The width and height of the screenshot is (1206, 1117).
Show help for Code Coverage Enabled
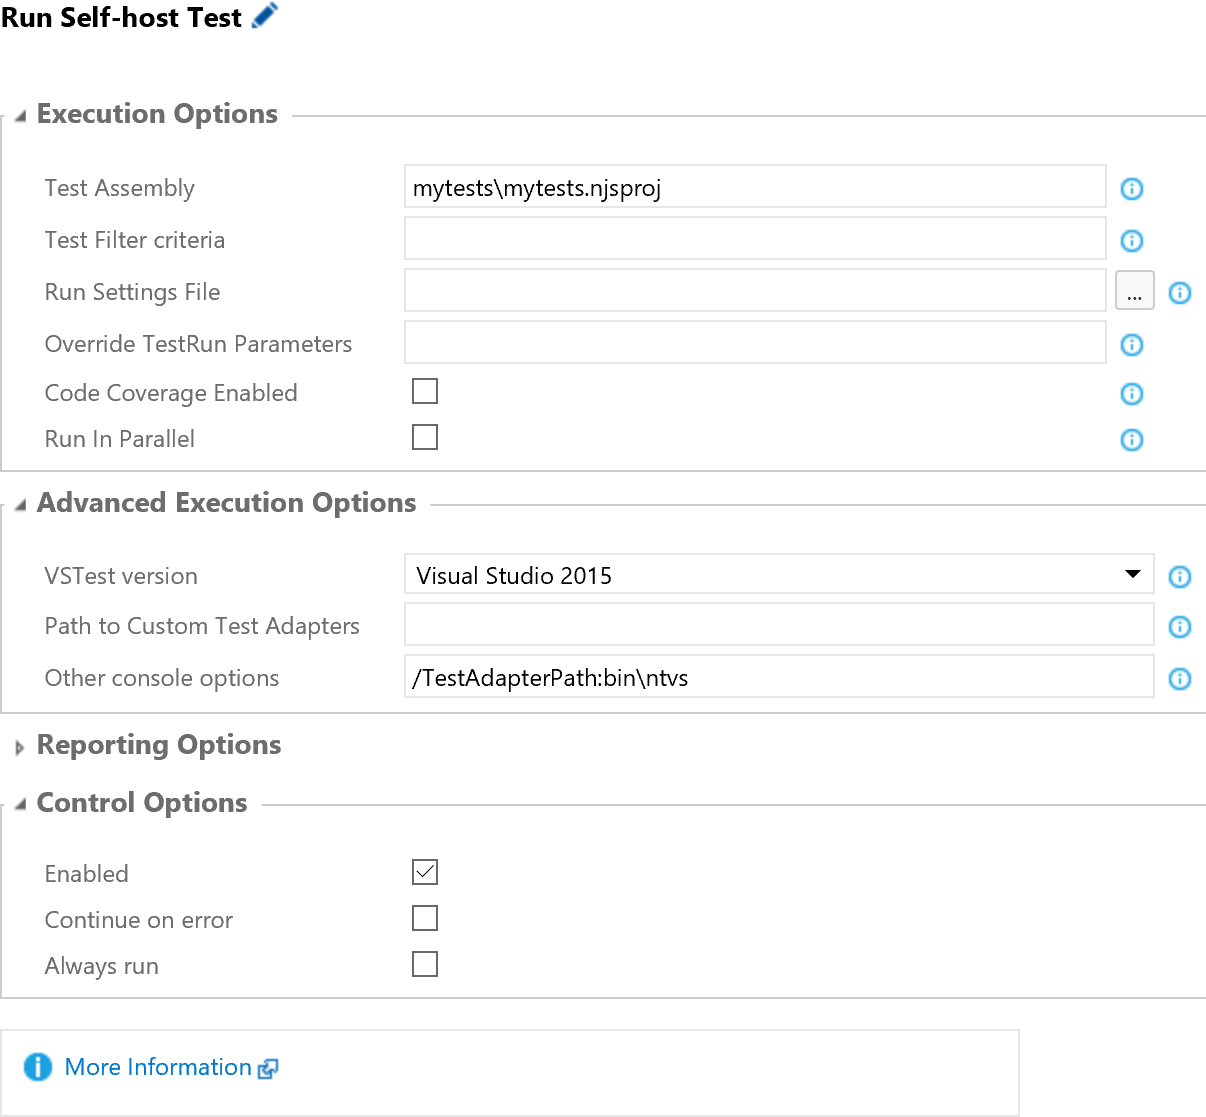[1131, 393]
